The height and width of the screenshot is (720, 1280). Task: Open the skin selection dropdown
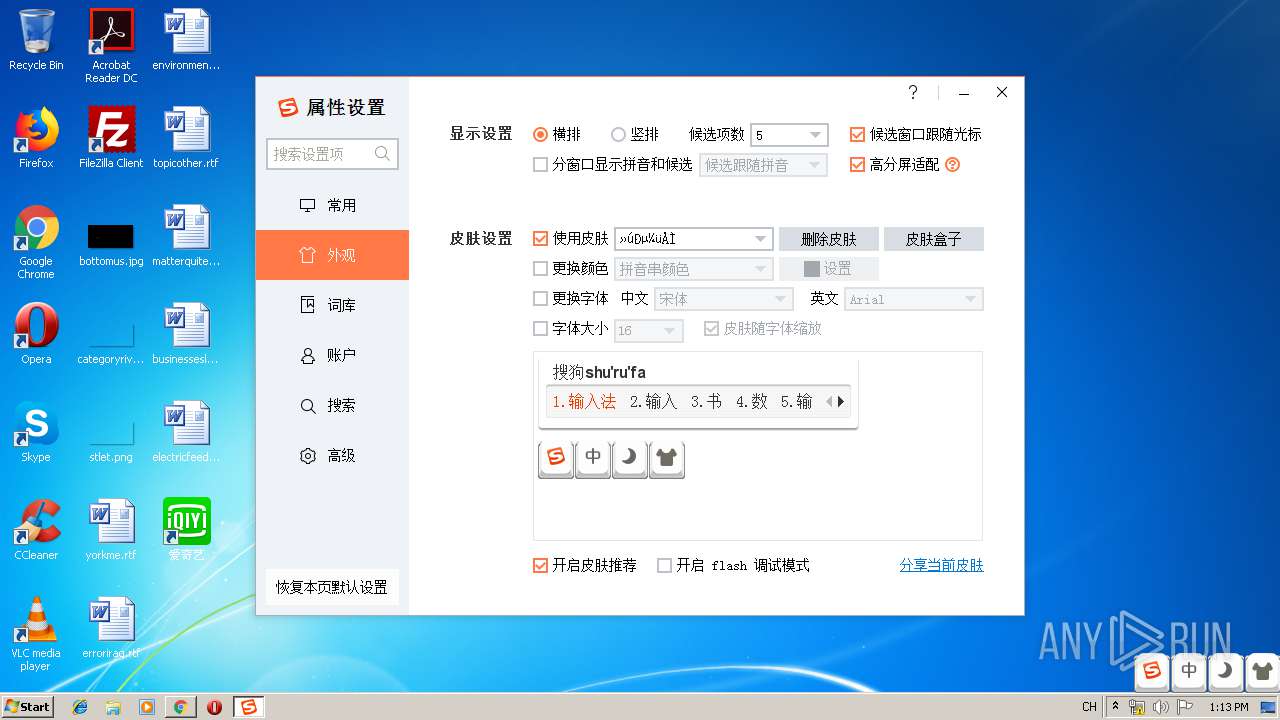(x=694, y=239)
